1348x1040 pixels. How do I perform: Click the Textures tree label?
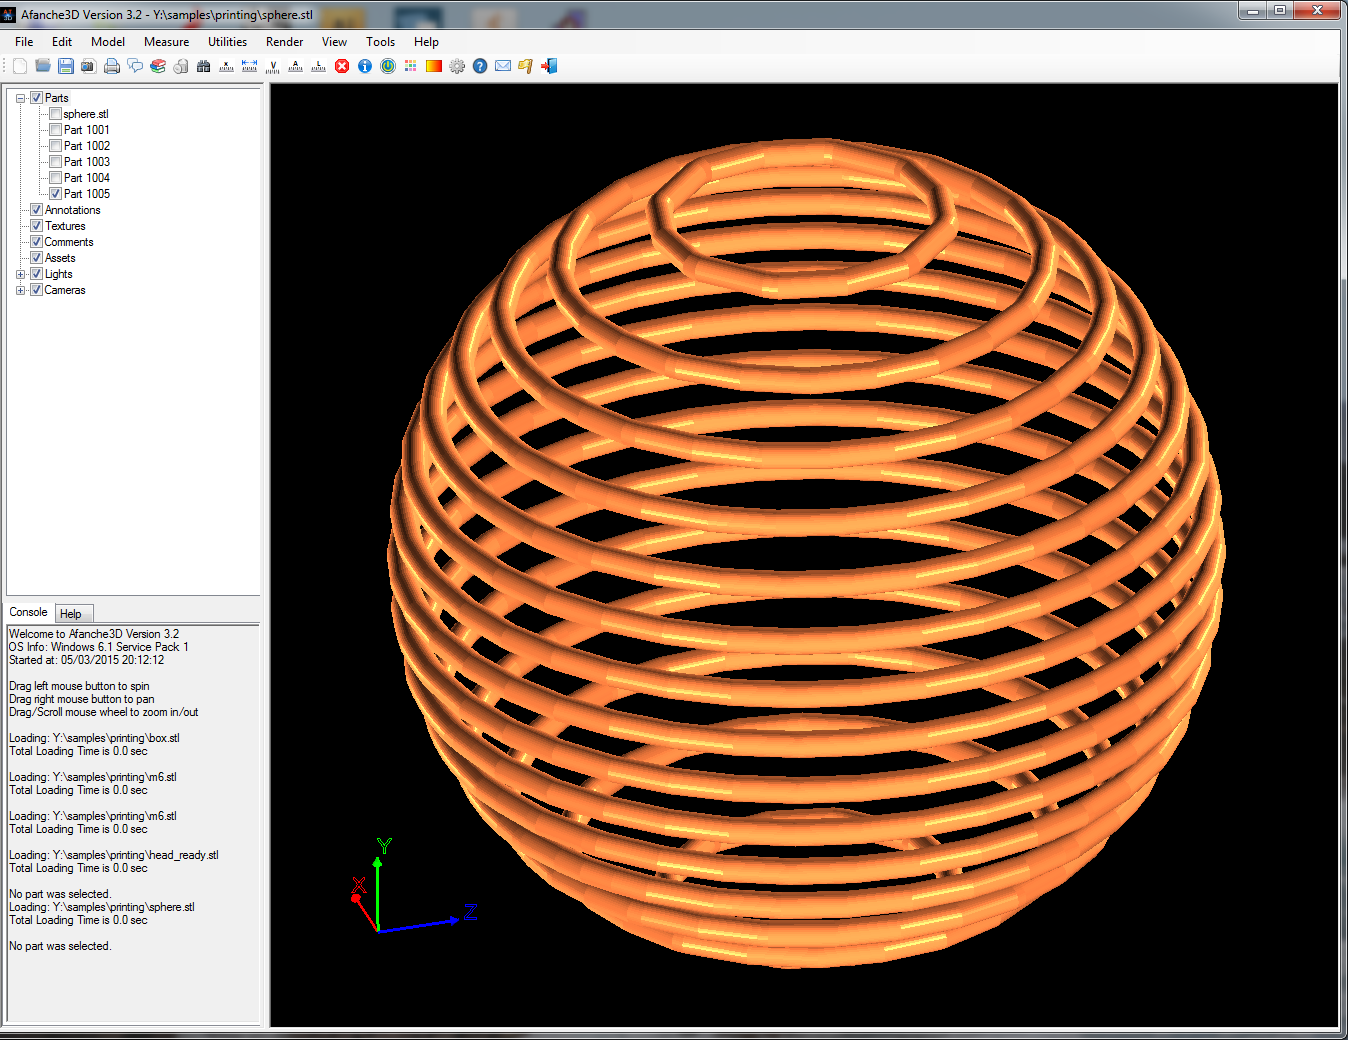(x=65, y=226)
